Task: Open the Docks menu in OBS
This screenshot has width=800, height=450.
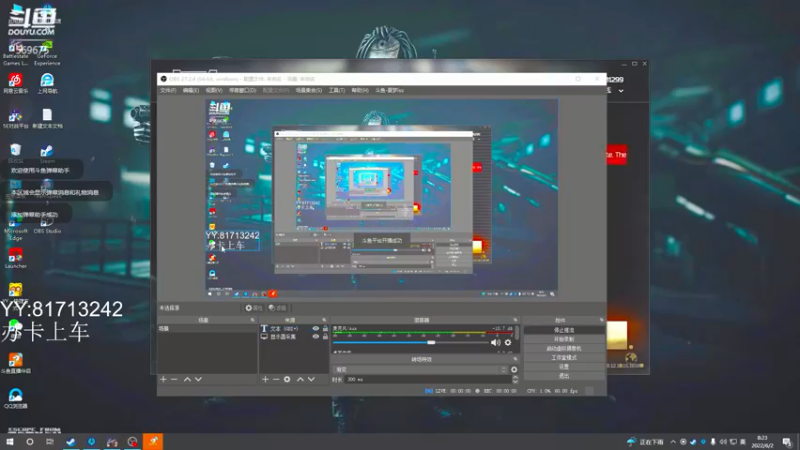Action: (242, 90)
